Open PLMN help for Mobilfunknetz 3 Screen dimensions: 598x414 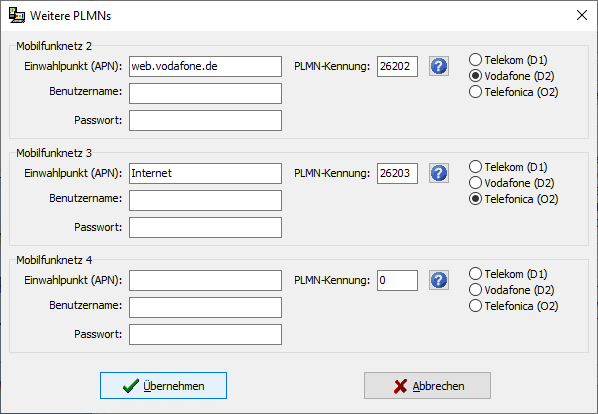coord(439,173)
